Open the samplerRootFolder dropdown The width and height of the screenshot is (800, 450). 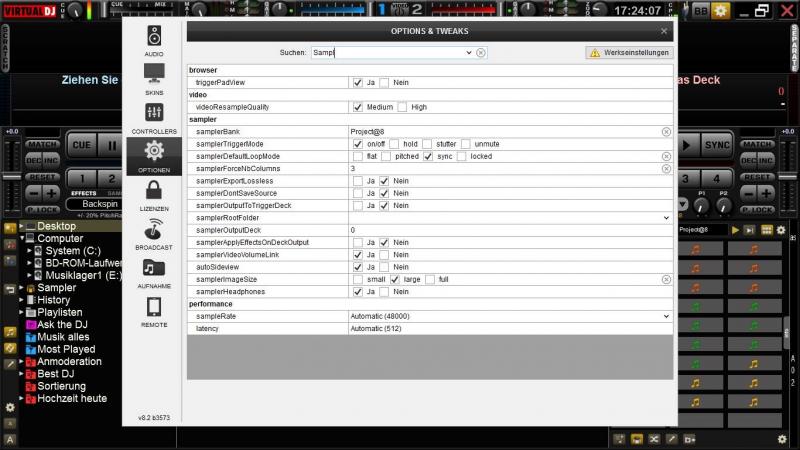click(x=666, y=218)
